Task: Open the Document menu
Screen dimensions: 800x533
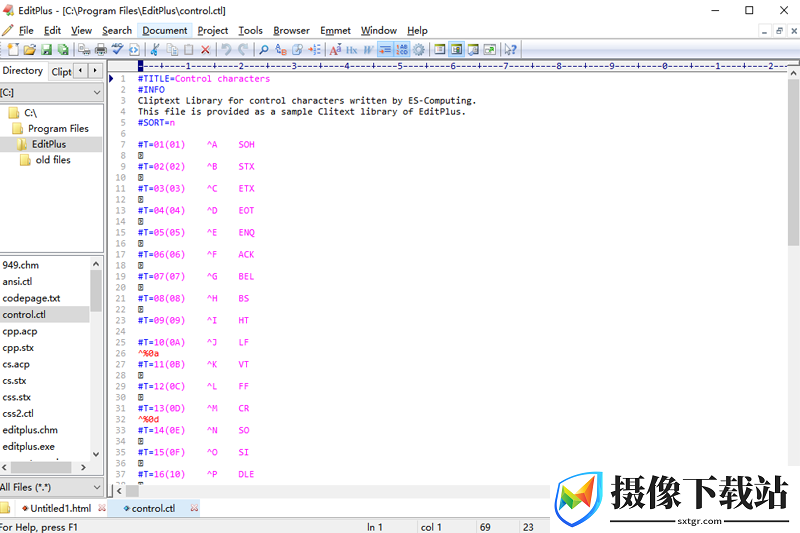Action: tap(165, 31)
